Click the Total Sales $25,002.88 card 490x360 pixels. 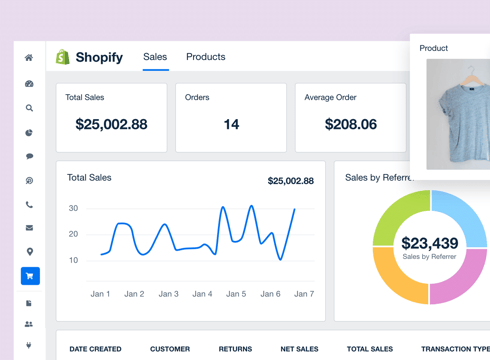point(111,118)
